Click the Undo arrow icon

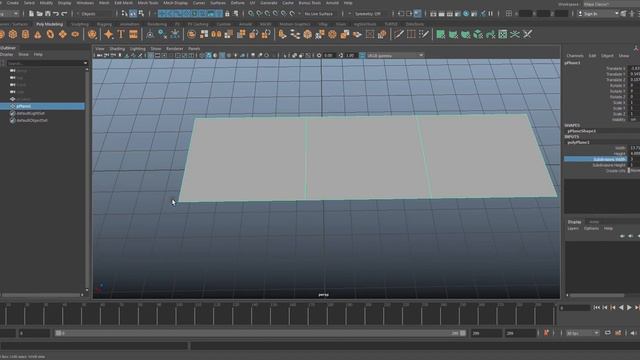[x=56, y=13]
